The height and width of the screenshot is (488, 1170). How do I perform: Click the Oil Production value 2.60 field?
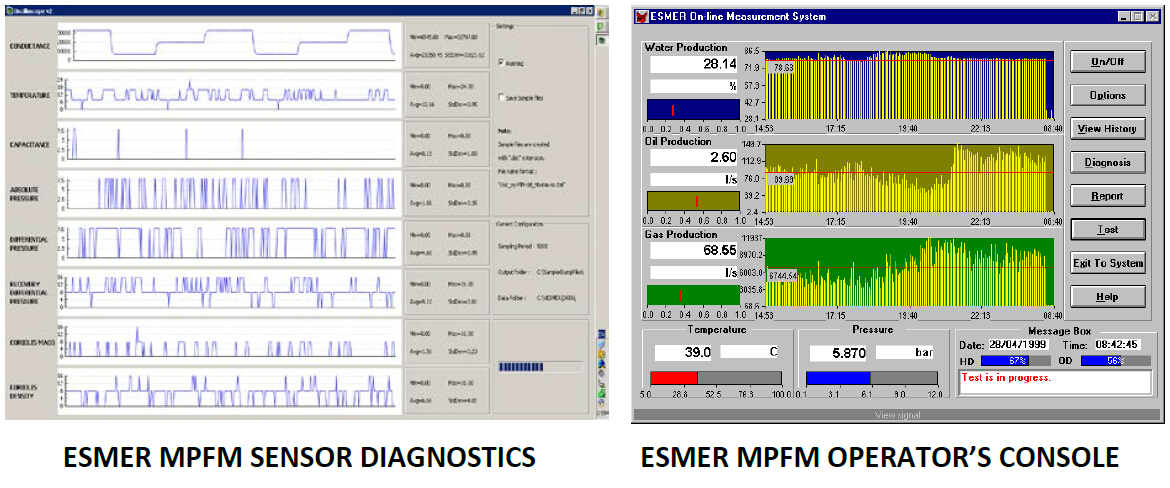click(x=695, y=157)
